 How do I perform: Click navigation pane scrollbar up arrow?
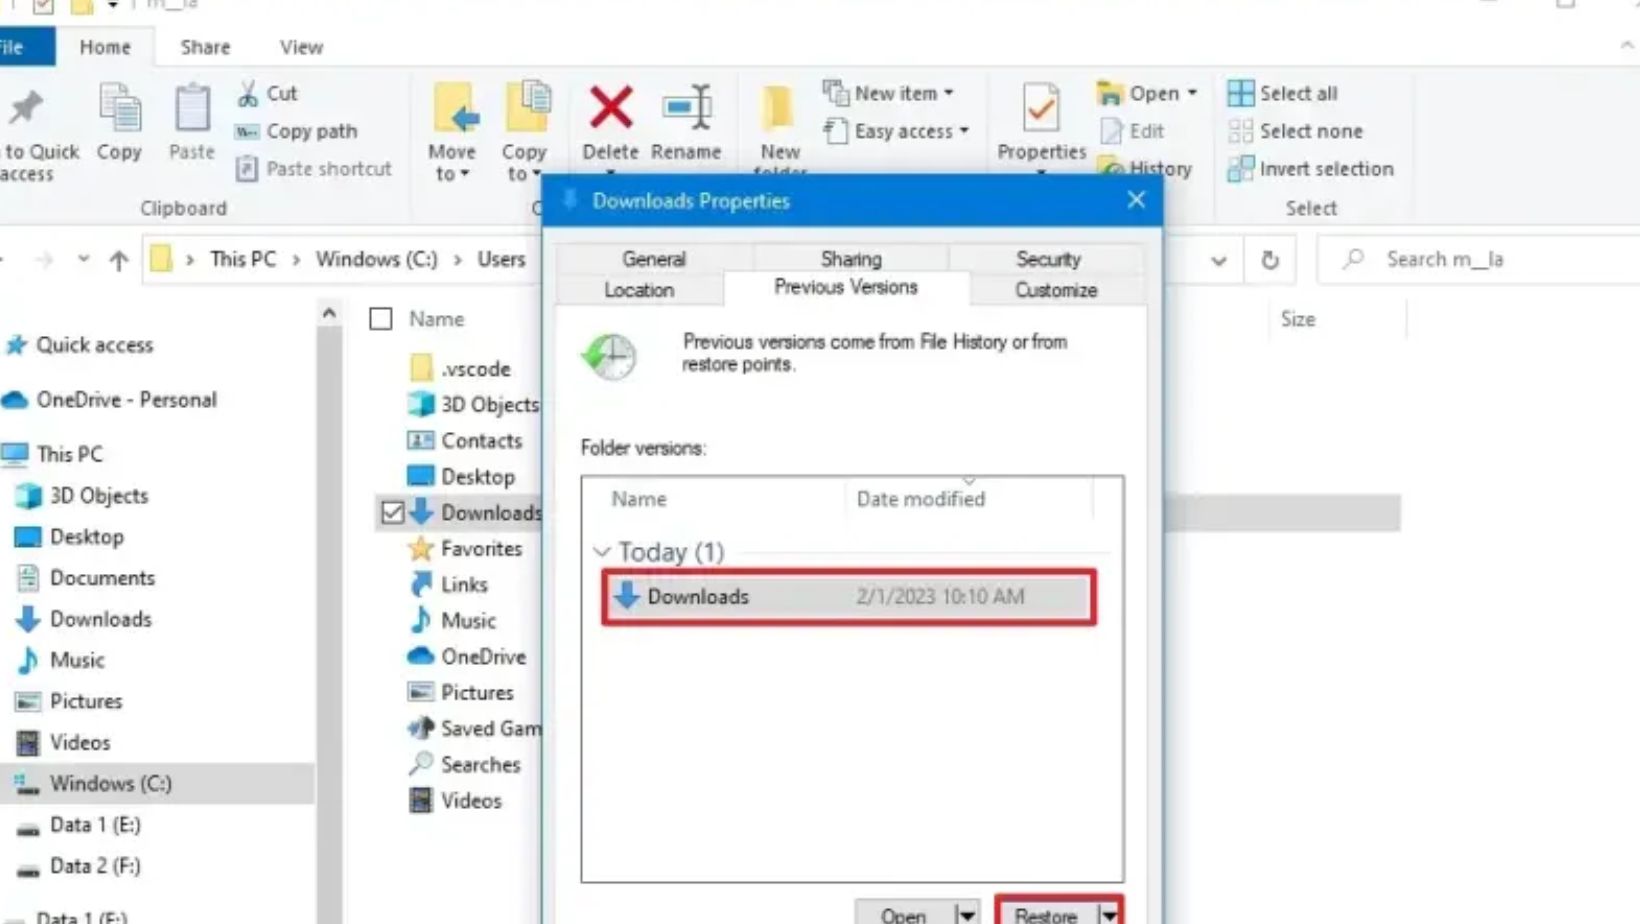329,314
